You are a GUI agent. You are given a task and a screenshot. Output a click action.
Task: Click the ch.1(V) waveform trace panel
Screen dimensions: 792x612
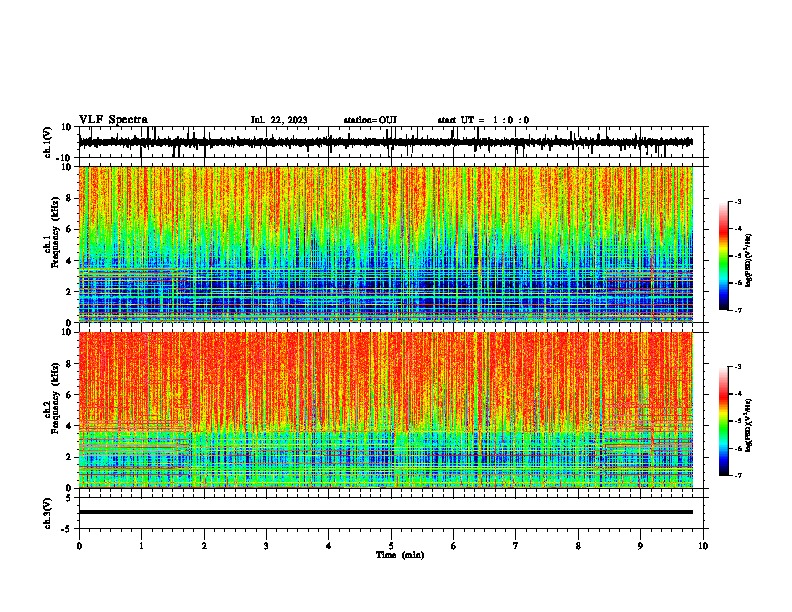click(x=391, y=142)
